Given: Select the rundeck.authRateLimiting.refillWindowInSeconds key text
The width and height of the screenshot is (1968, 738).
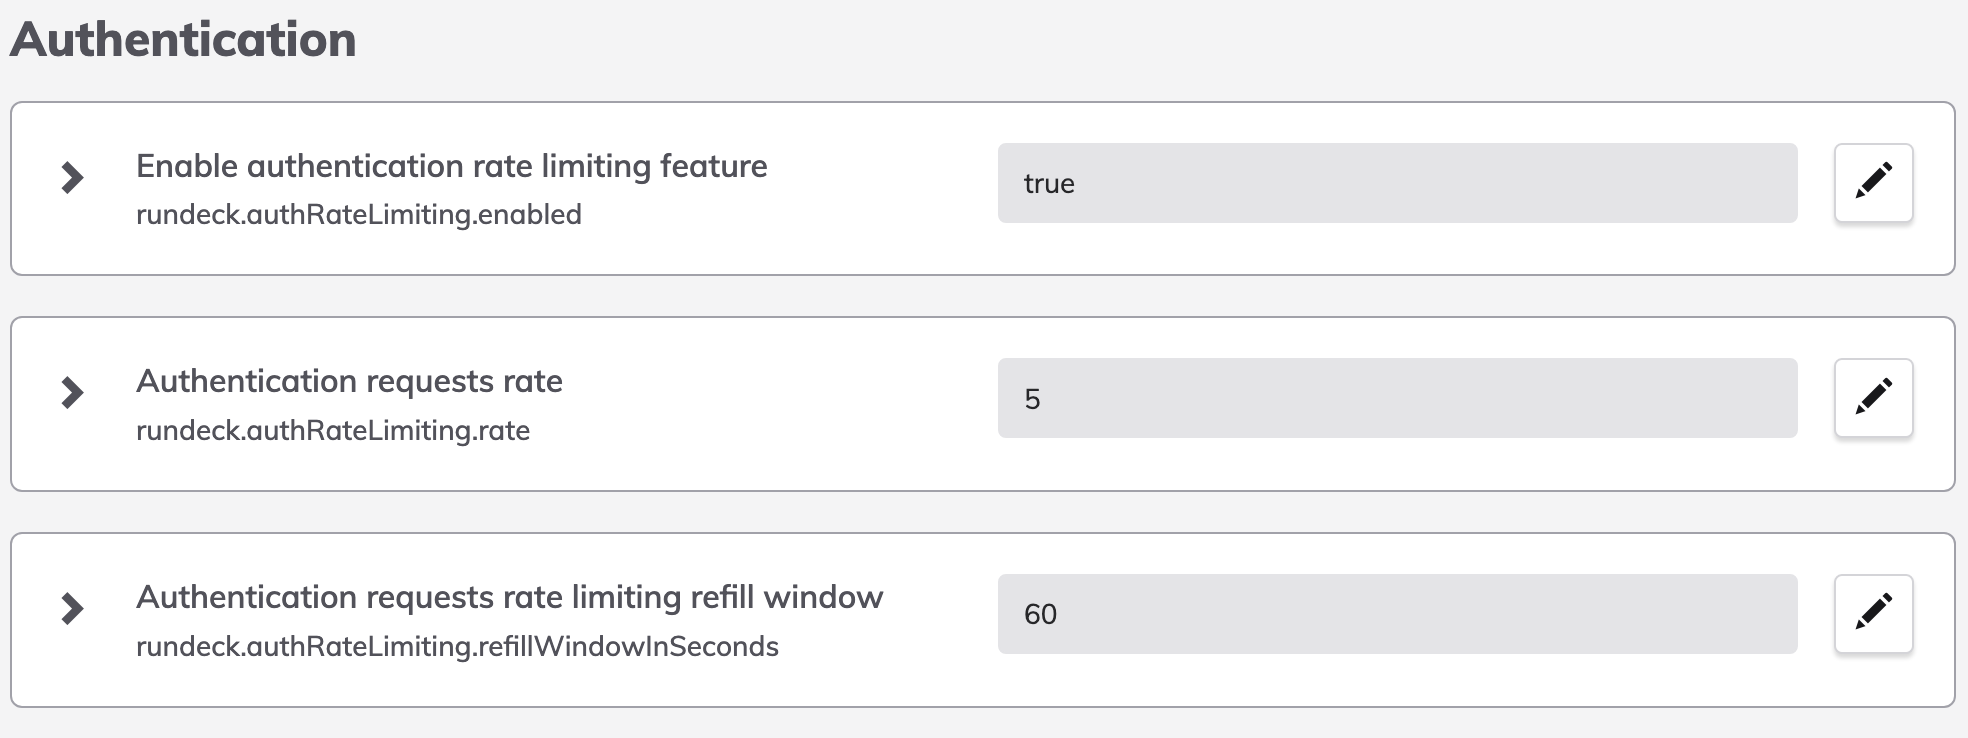Looking at the screenshot, I should (x=457, y=647).
